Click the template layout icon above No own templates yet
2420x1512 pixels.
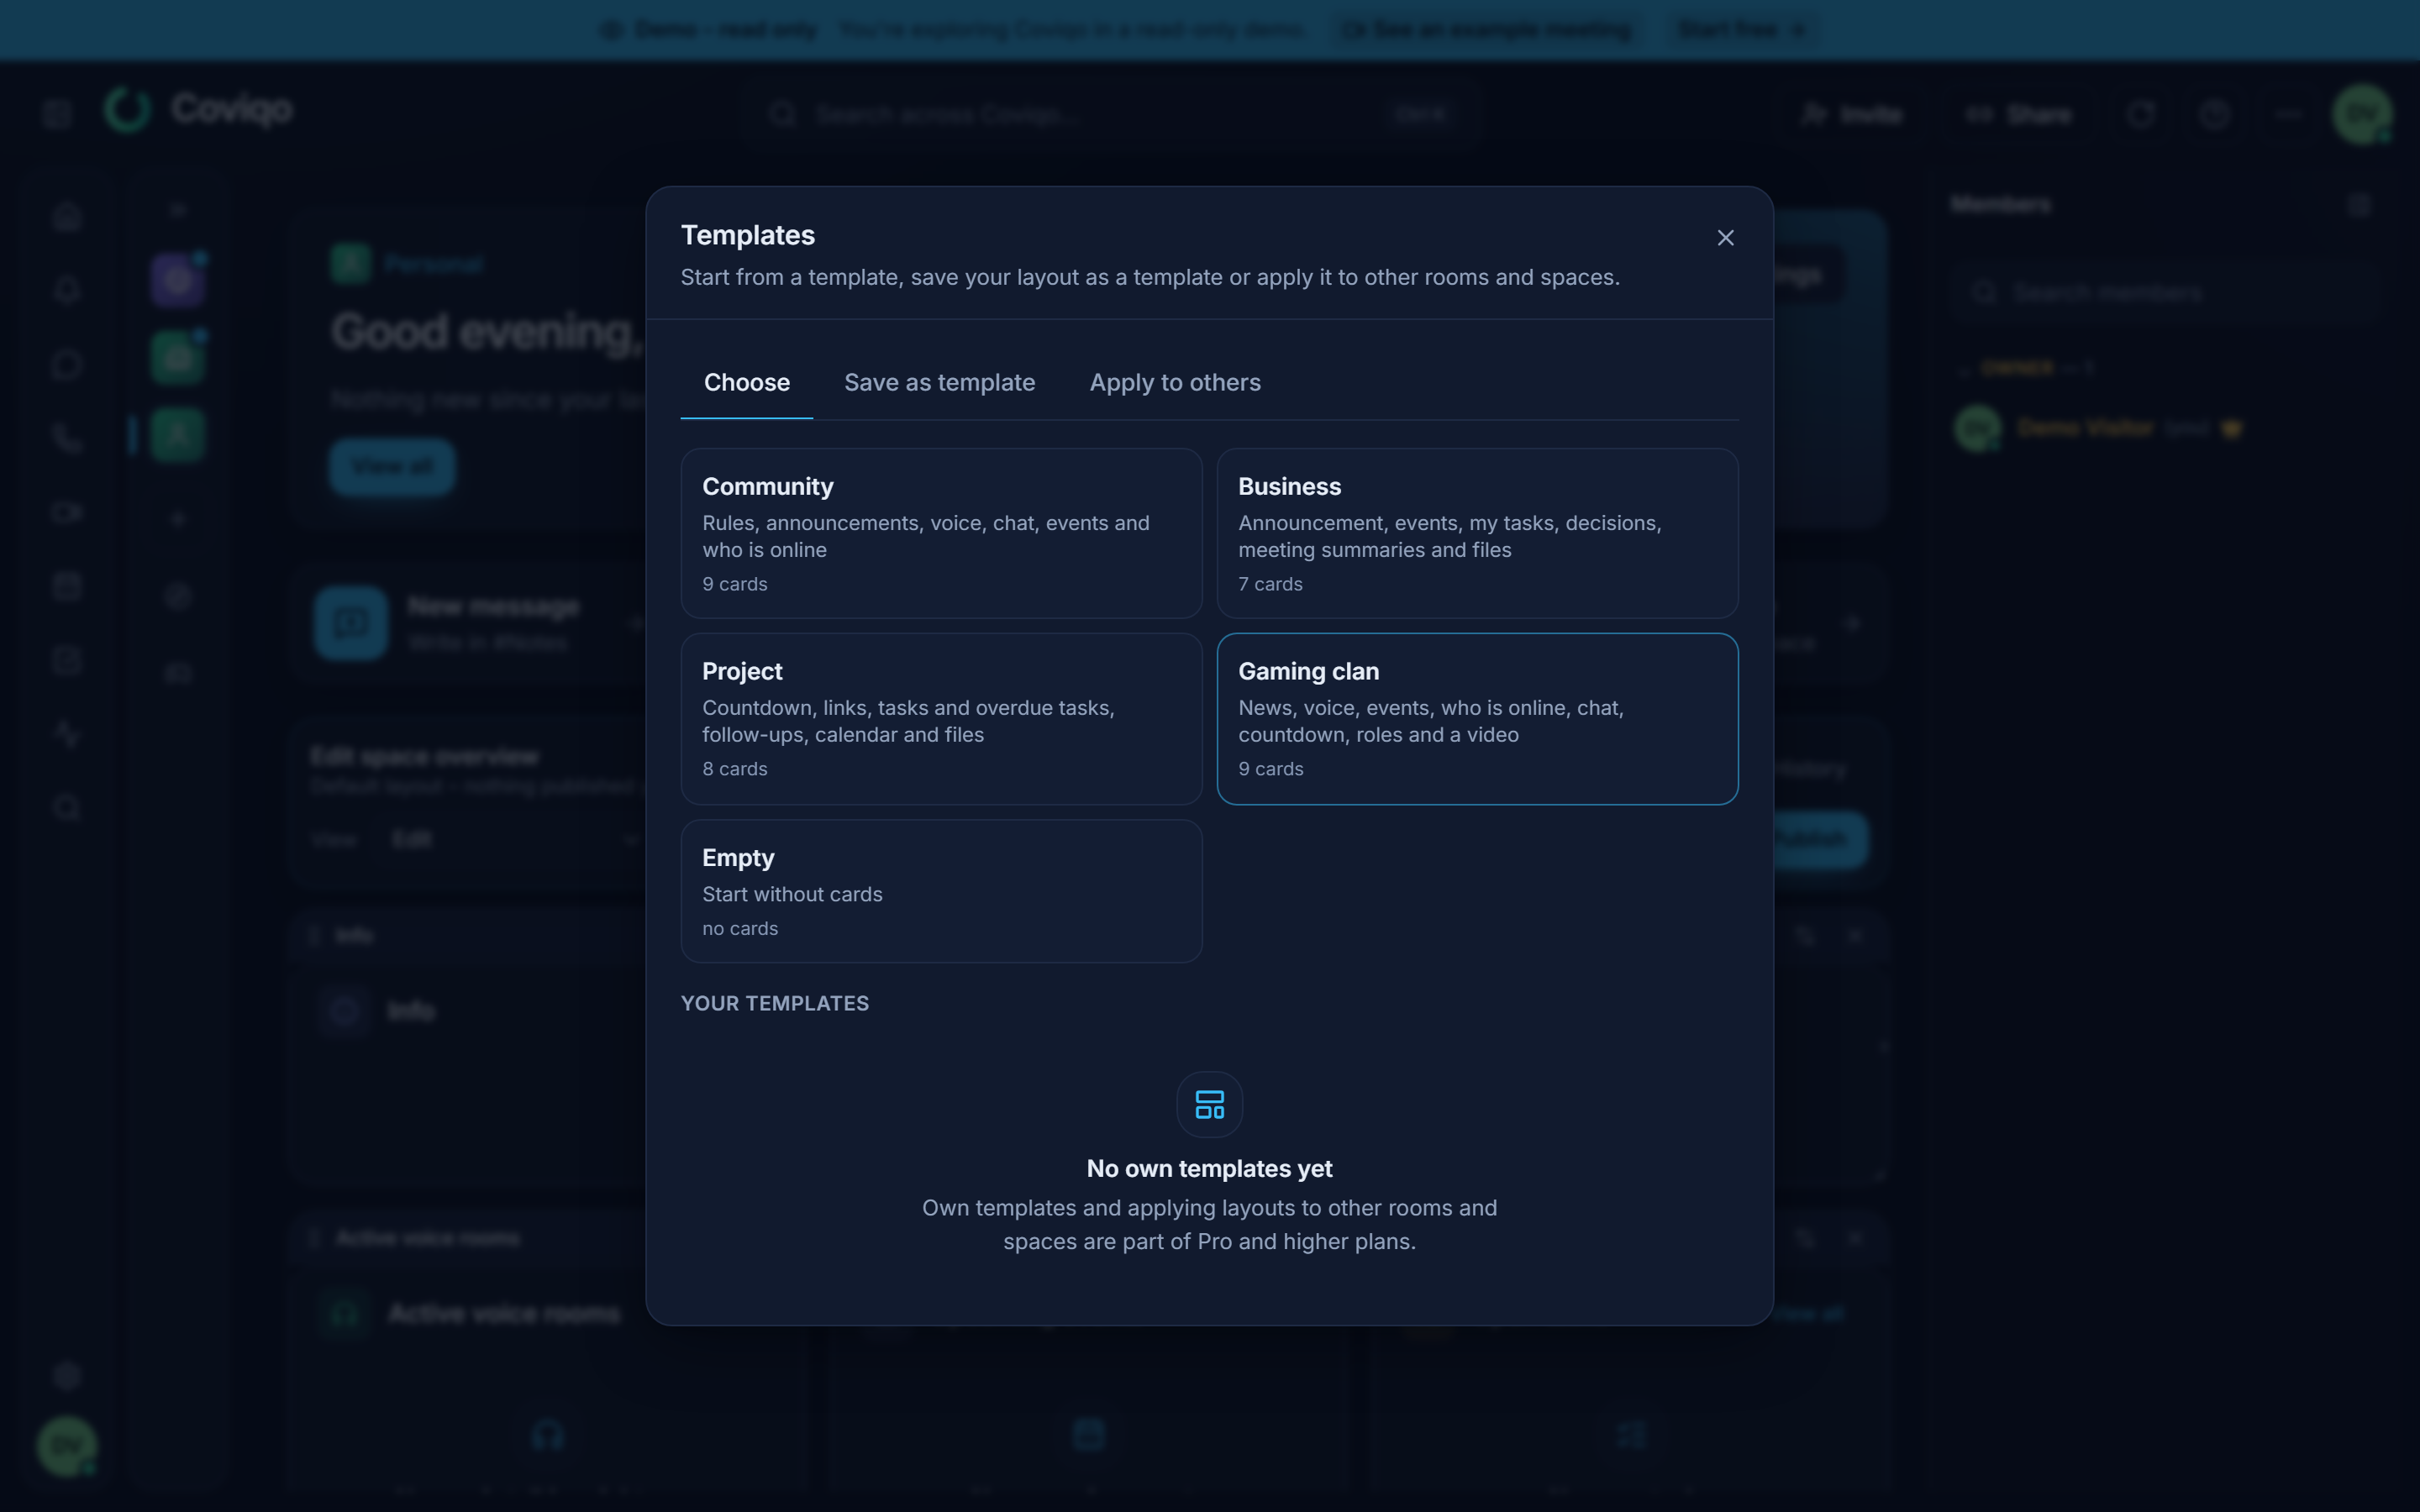(x=1209, y=1104)
